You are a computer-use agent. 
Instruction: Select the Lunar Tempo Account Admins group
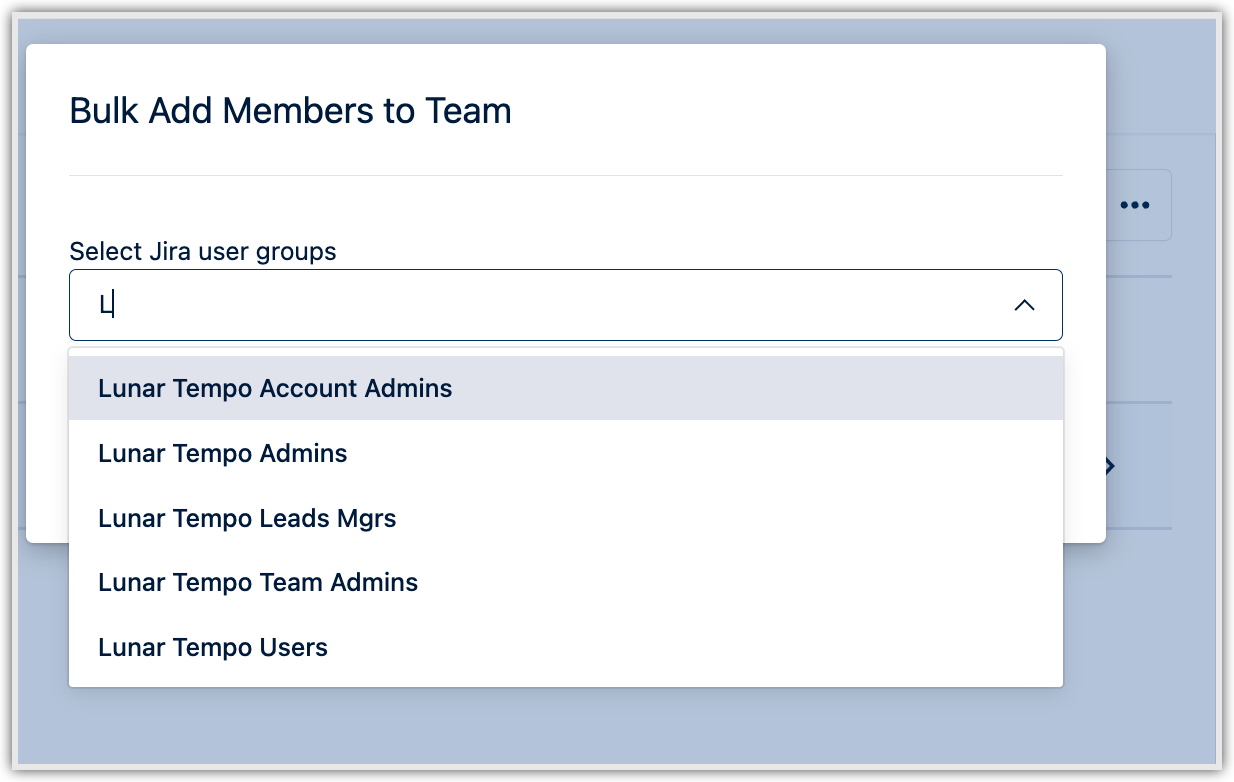[x=274, y=388]
